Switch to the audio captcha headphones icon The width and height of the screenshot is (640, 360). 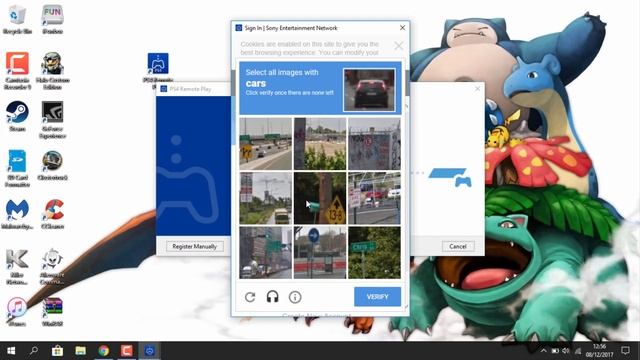[272, 297]
